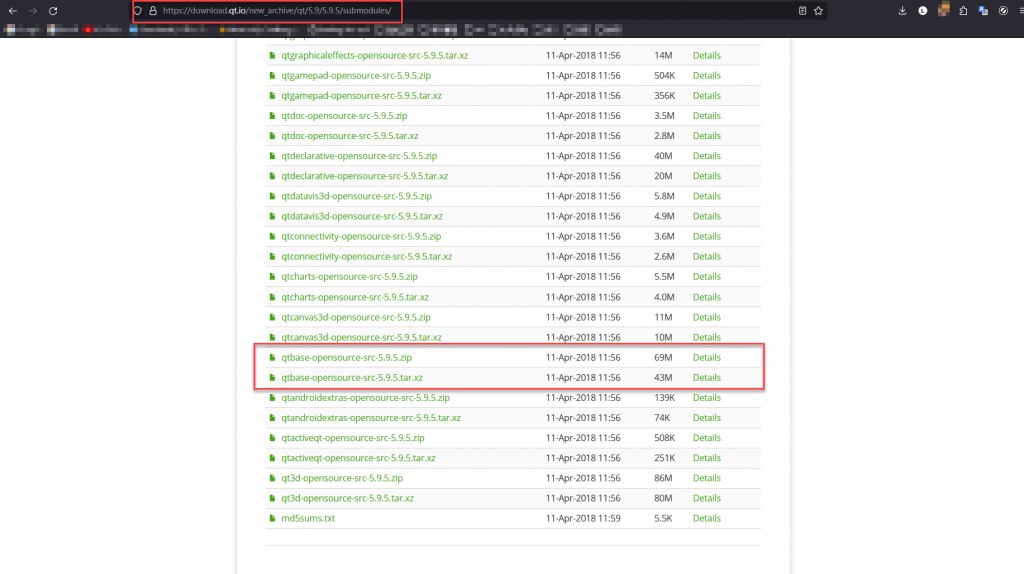This screenshot has width=1024, height=574.
Task: Open the extensions puzzle icon
Action: (x=963, y=11)
